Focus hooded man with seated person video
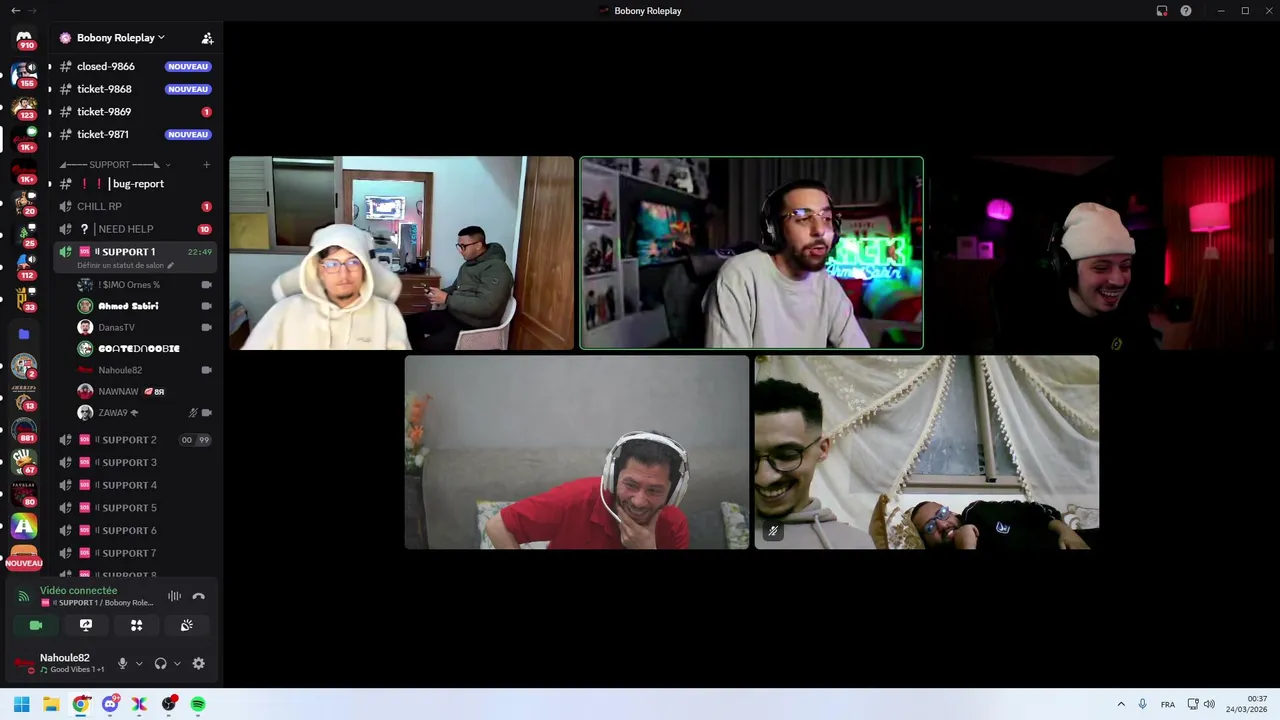The image size is (1280, 720). (402, 253)
